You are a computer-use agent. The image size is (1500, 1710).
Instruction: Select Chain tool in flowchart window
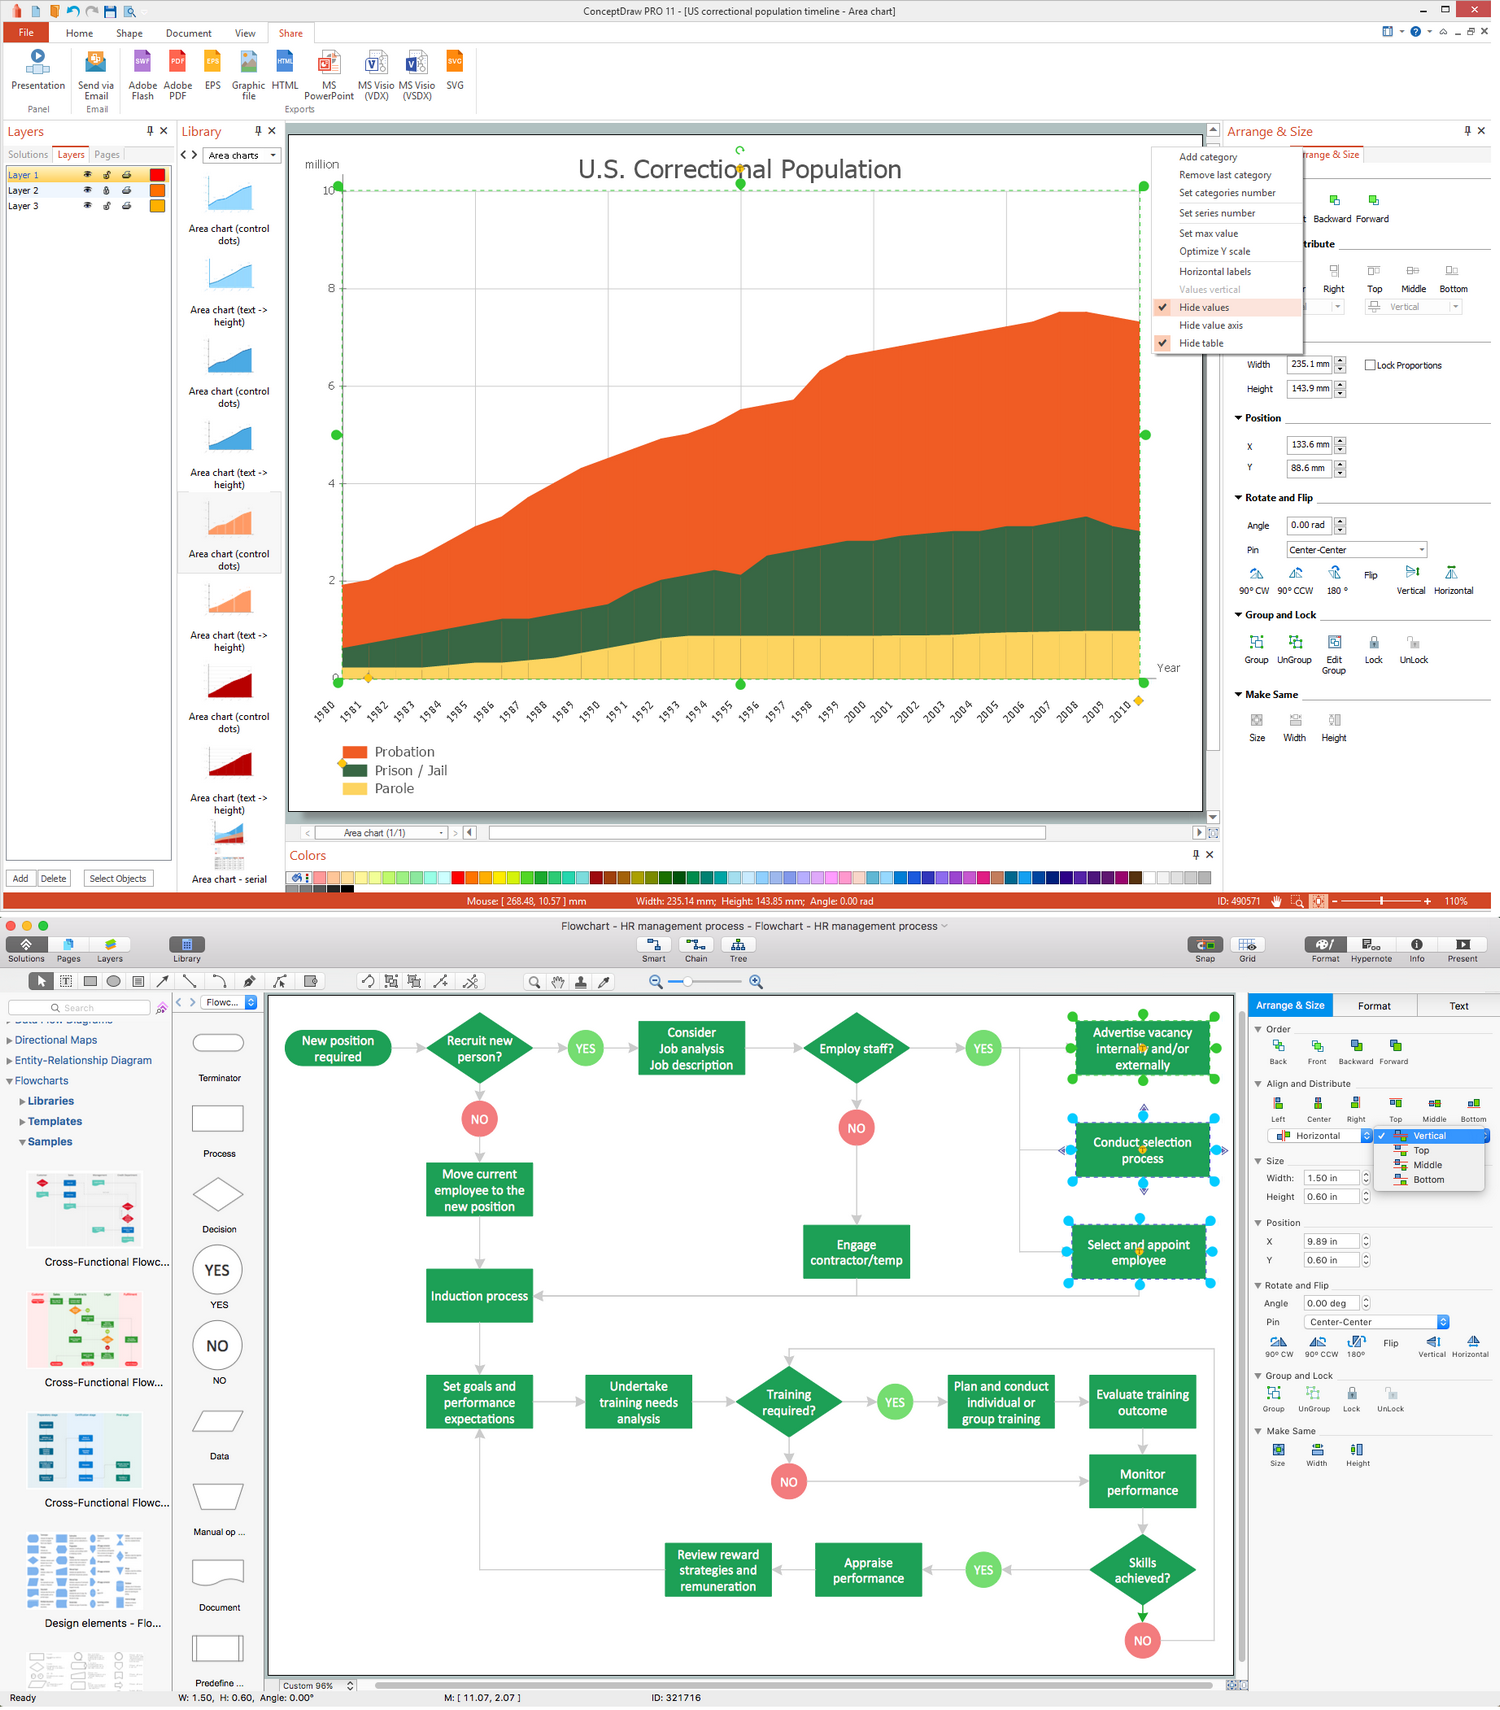[696, 944]
